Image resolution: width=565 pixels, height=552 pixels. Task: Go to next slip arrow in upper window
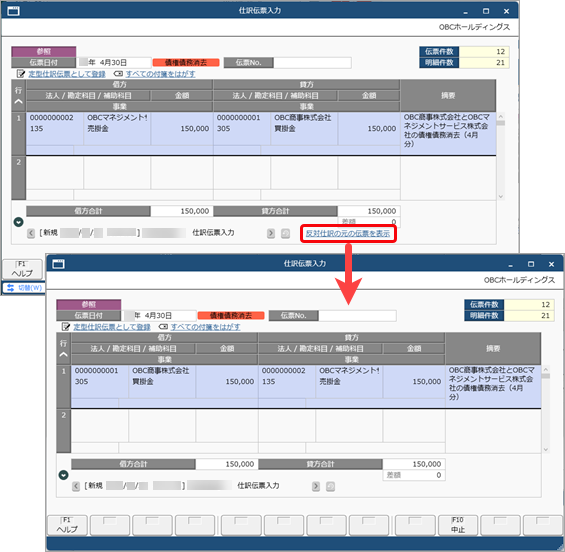(x=271, y=233)
